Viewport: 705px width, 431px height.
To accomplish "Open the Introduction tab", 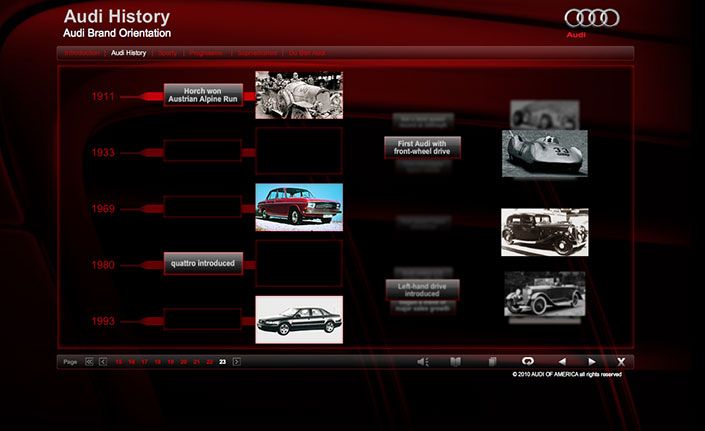I will point(81,53).
